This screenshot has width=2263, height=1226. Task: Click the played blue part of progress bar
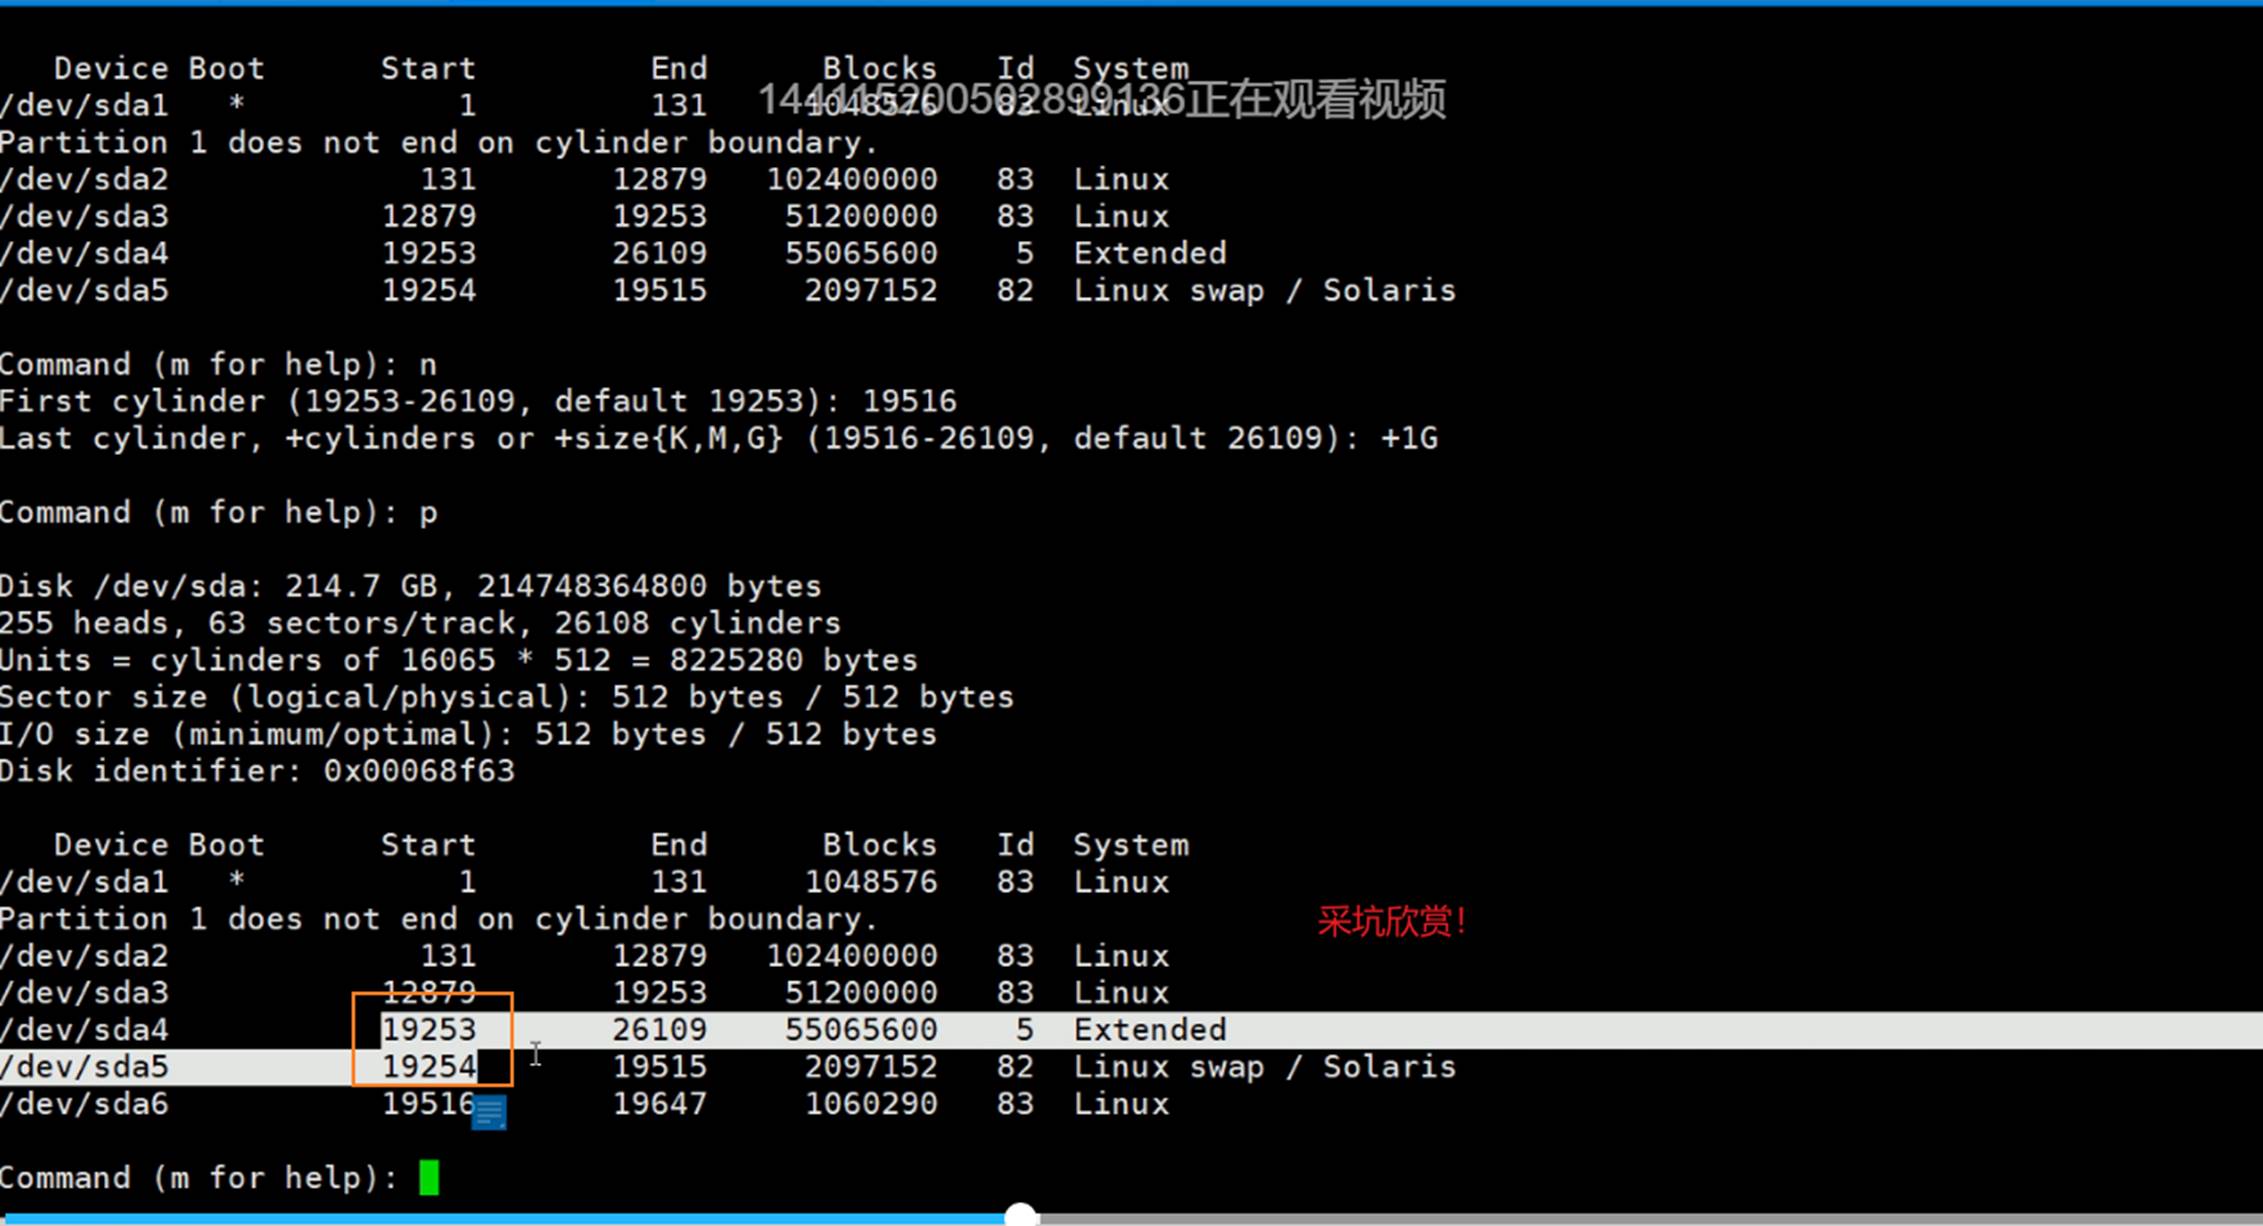tap(500, 1218)
